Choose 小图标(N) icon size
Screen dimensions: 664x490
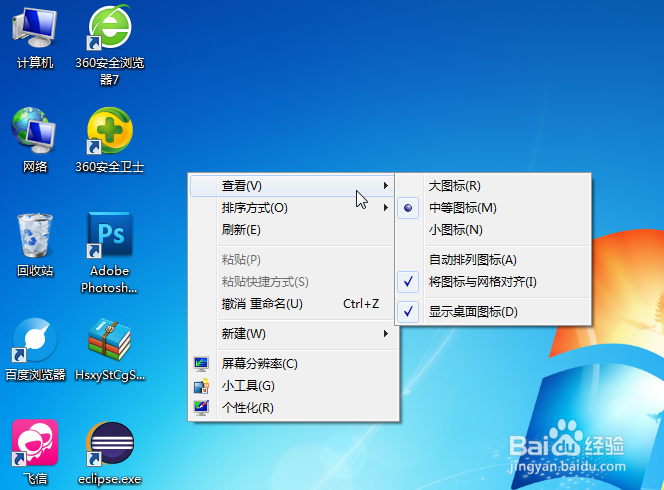tap(493, 230)
